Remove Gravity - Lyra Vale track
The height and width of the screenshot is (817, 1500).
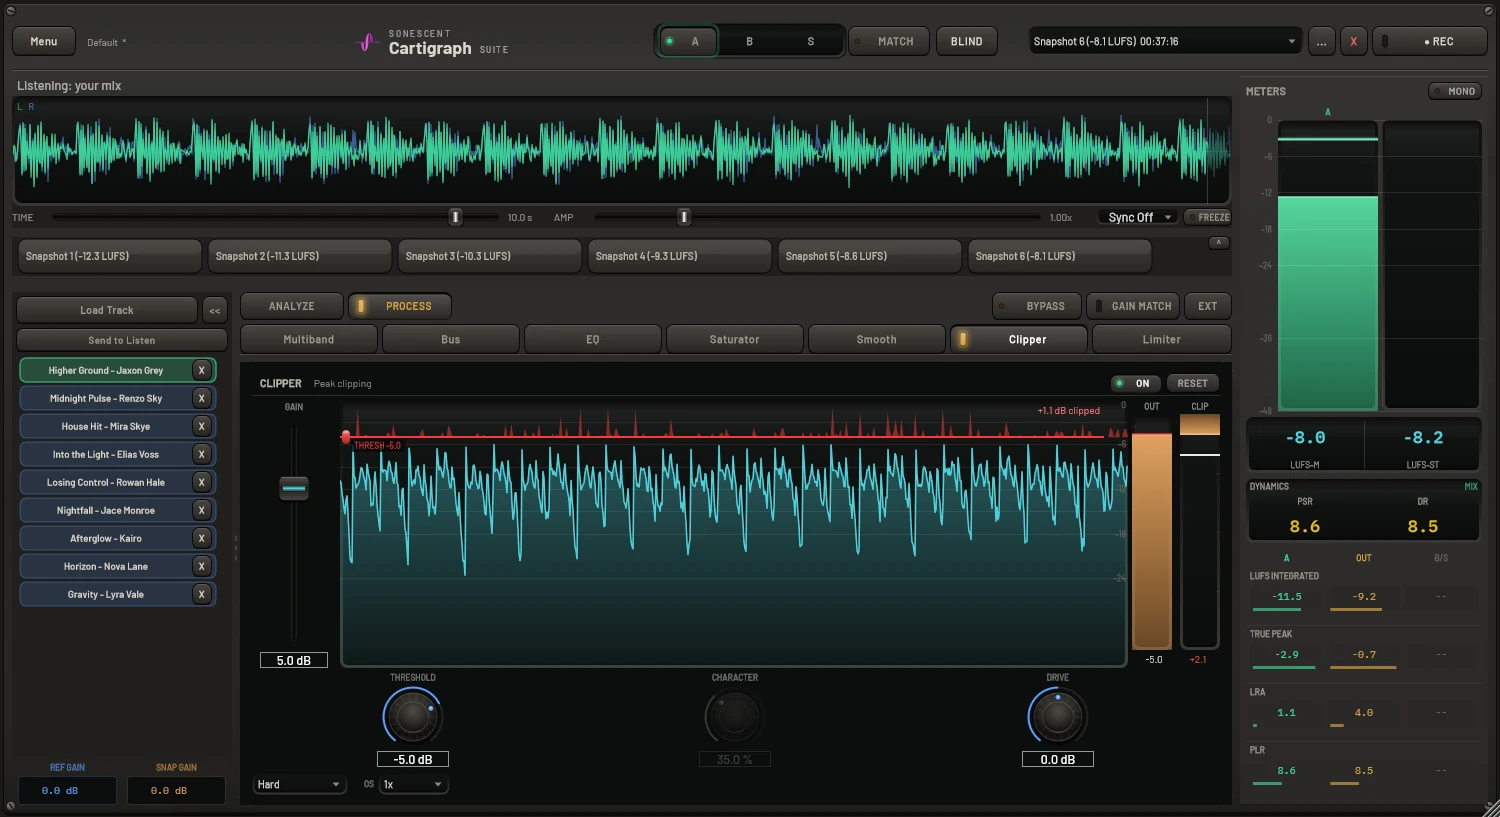pos(201,594)
